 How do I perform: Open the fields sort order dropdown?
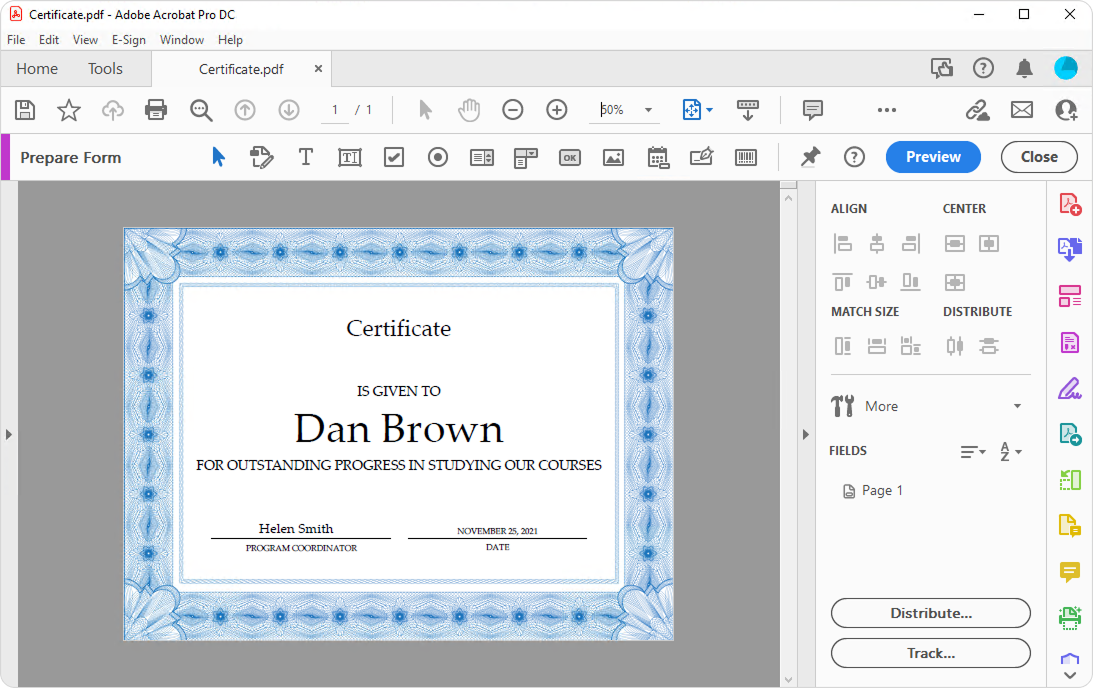(x=1011, y=452)
